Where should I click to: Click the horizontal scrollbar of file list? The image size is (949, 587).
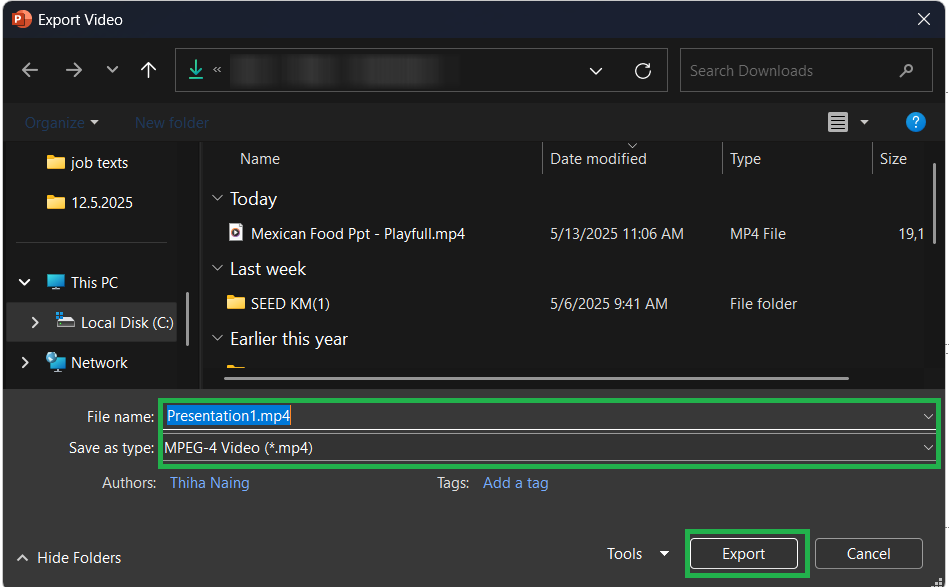(536, 379)
